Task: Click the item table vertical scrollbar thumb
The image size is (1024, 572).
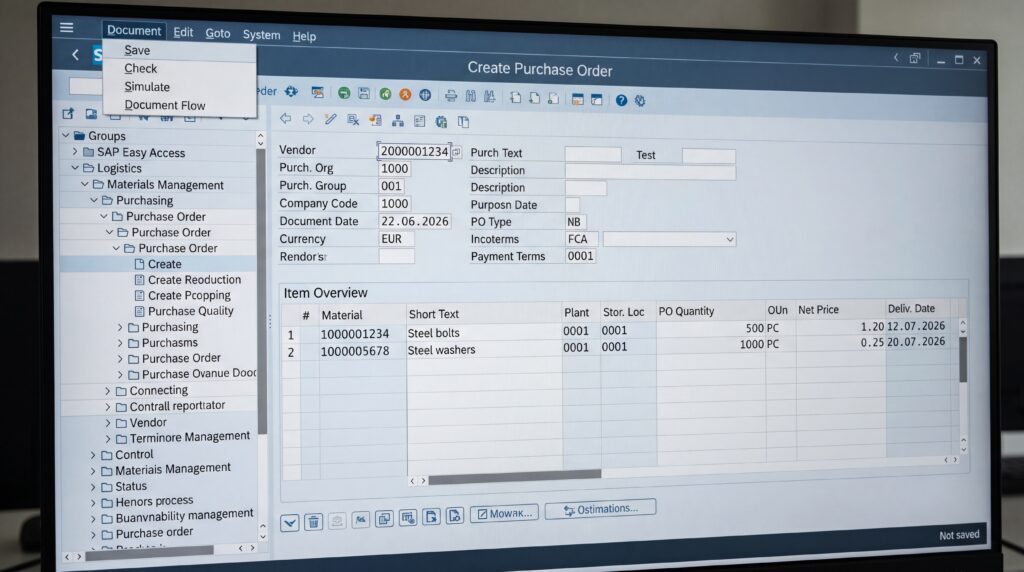Action: pyautogui.click(x=963, y=359)
